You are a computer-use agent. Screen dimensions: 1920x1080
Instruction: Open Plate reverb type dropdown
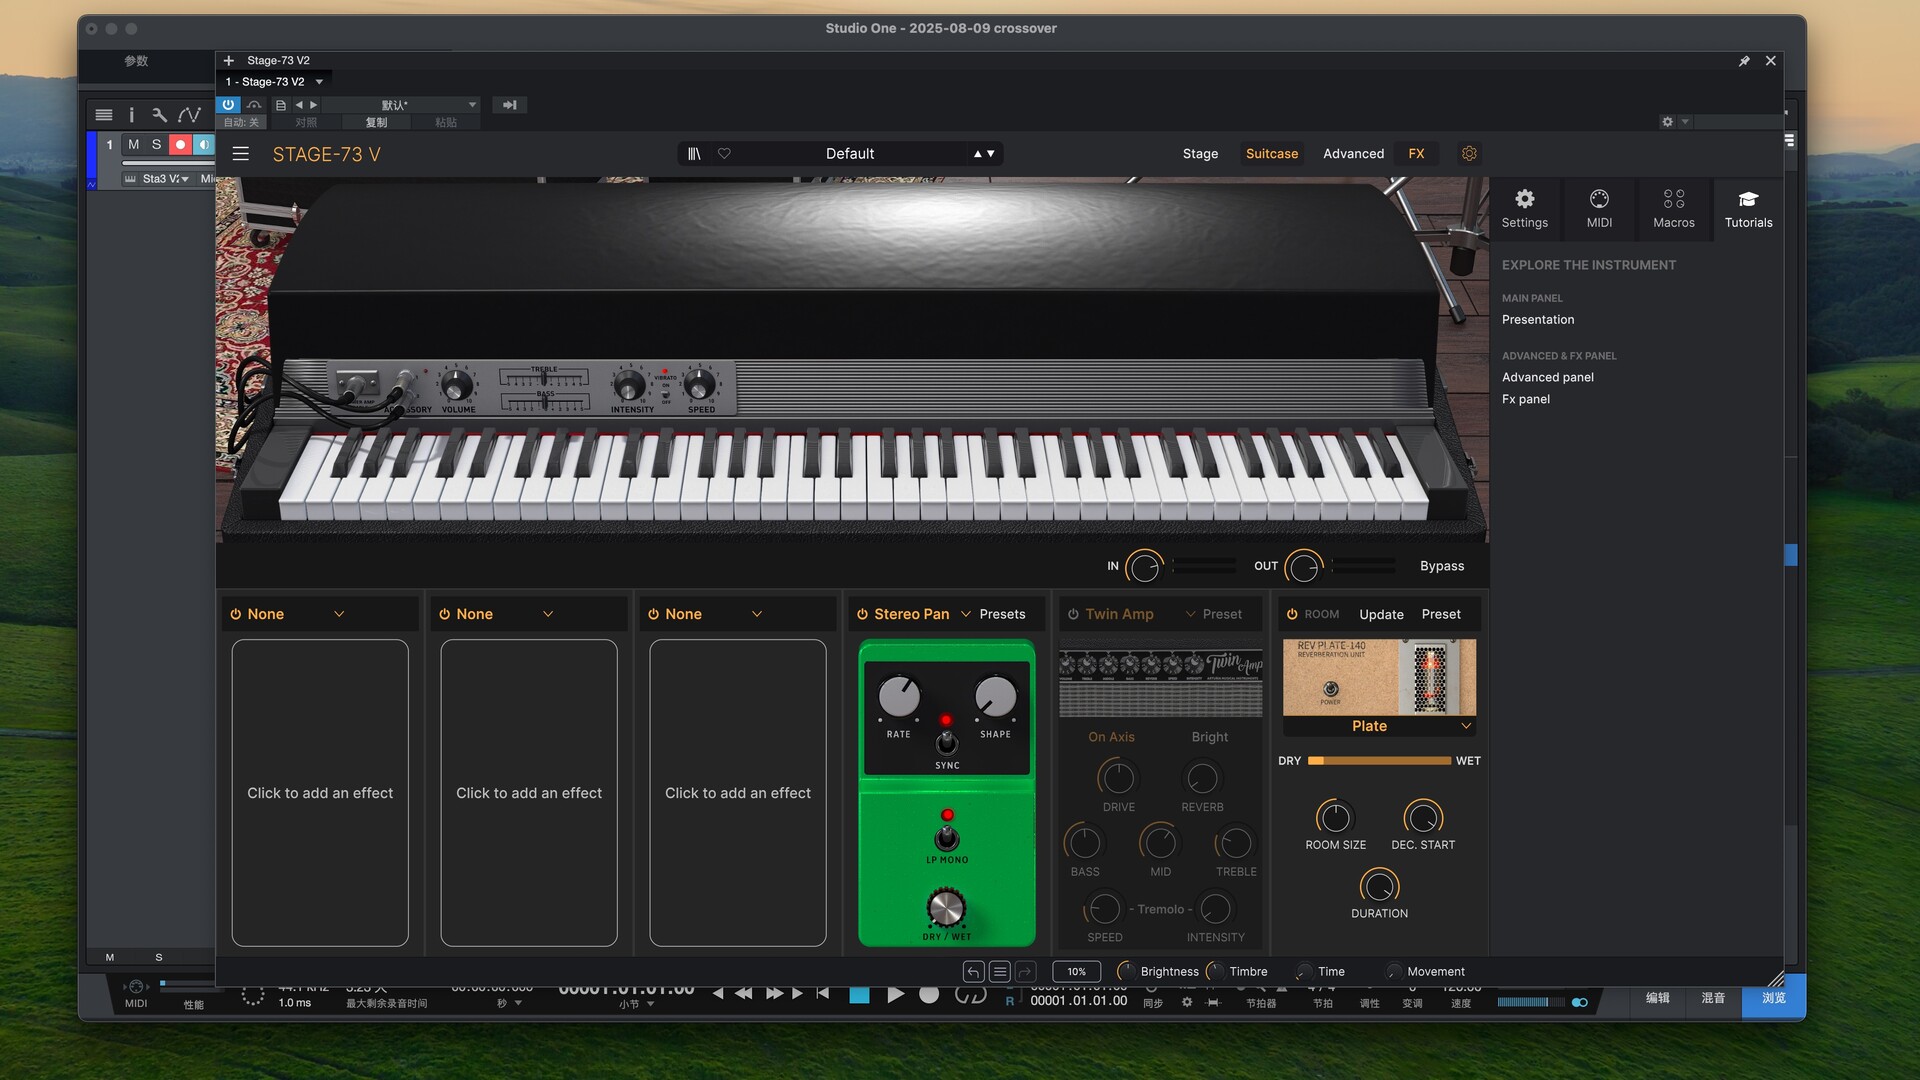[x=1379, y=727]
